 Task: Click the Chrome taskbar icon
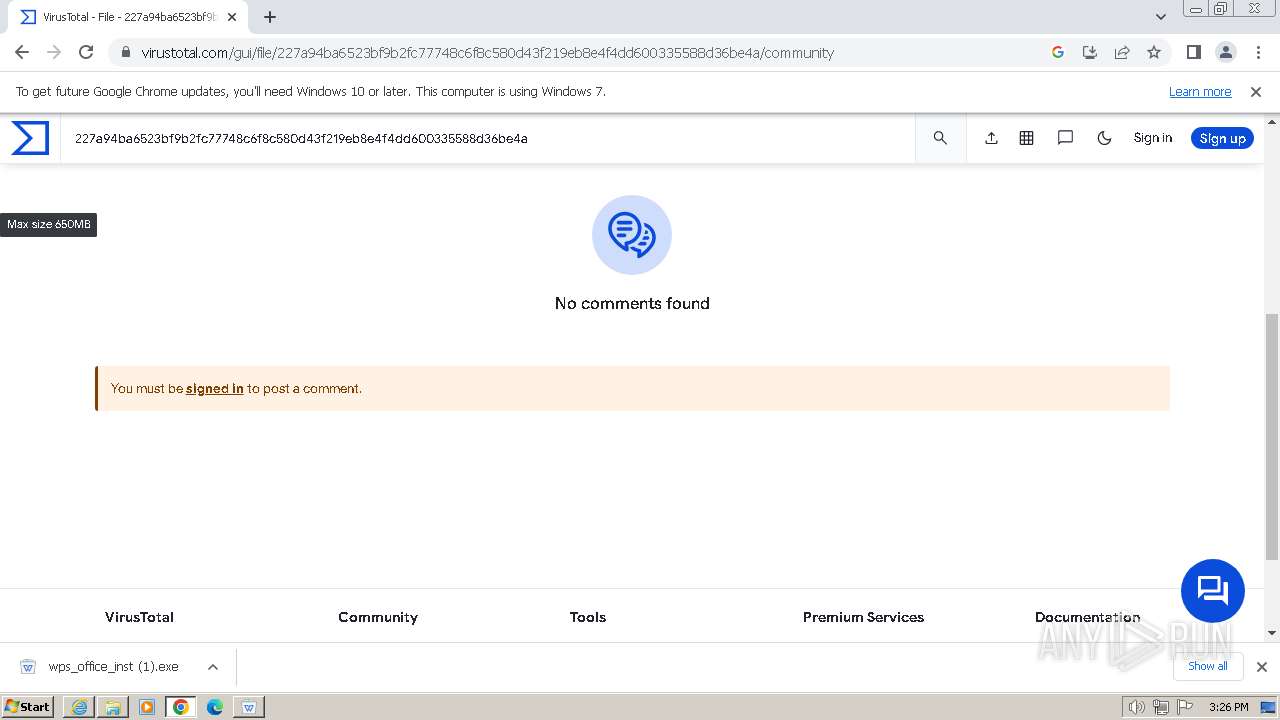[181, 707]
